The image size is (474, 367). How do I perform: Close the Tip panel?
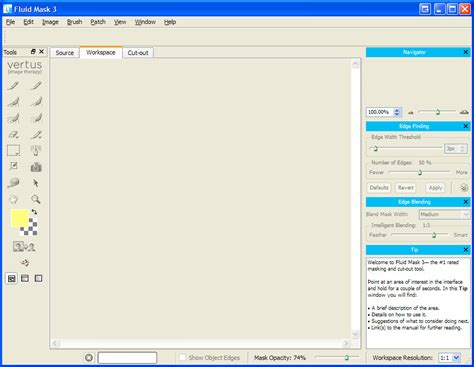[466, 250]
